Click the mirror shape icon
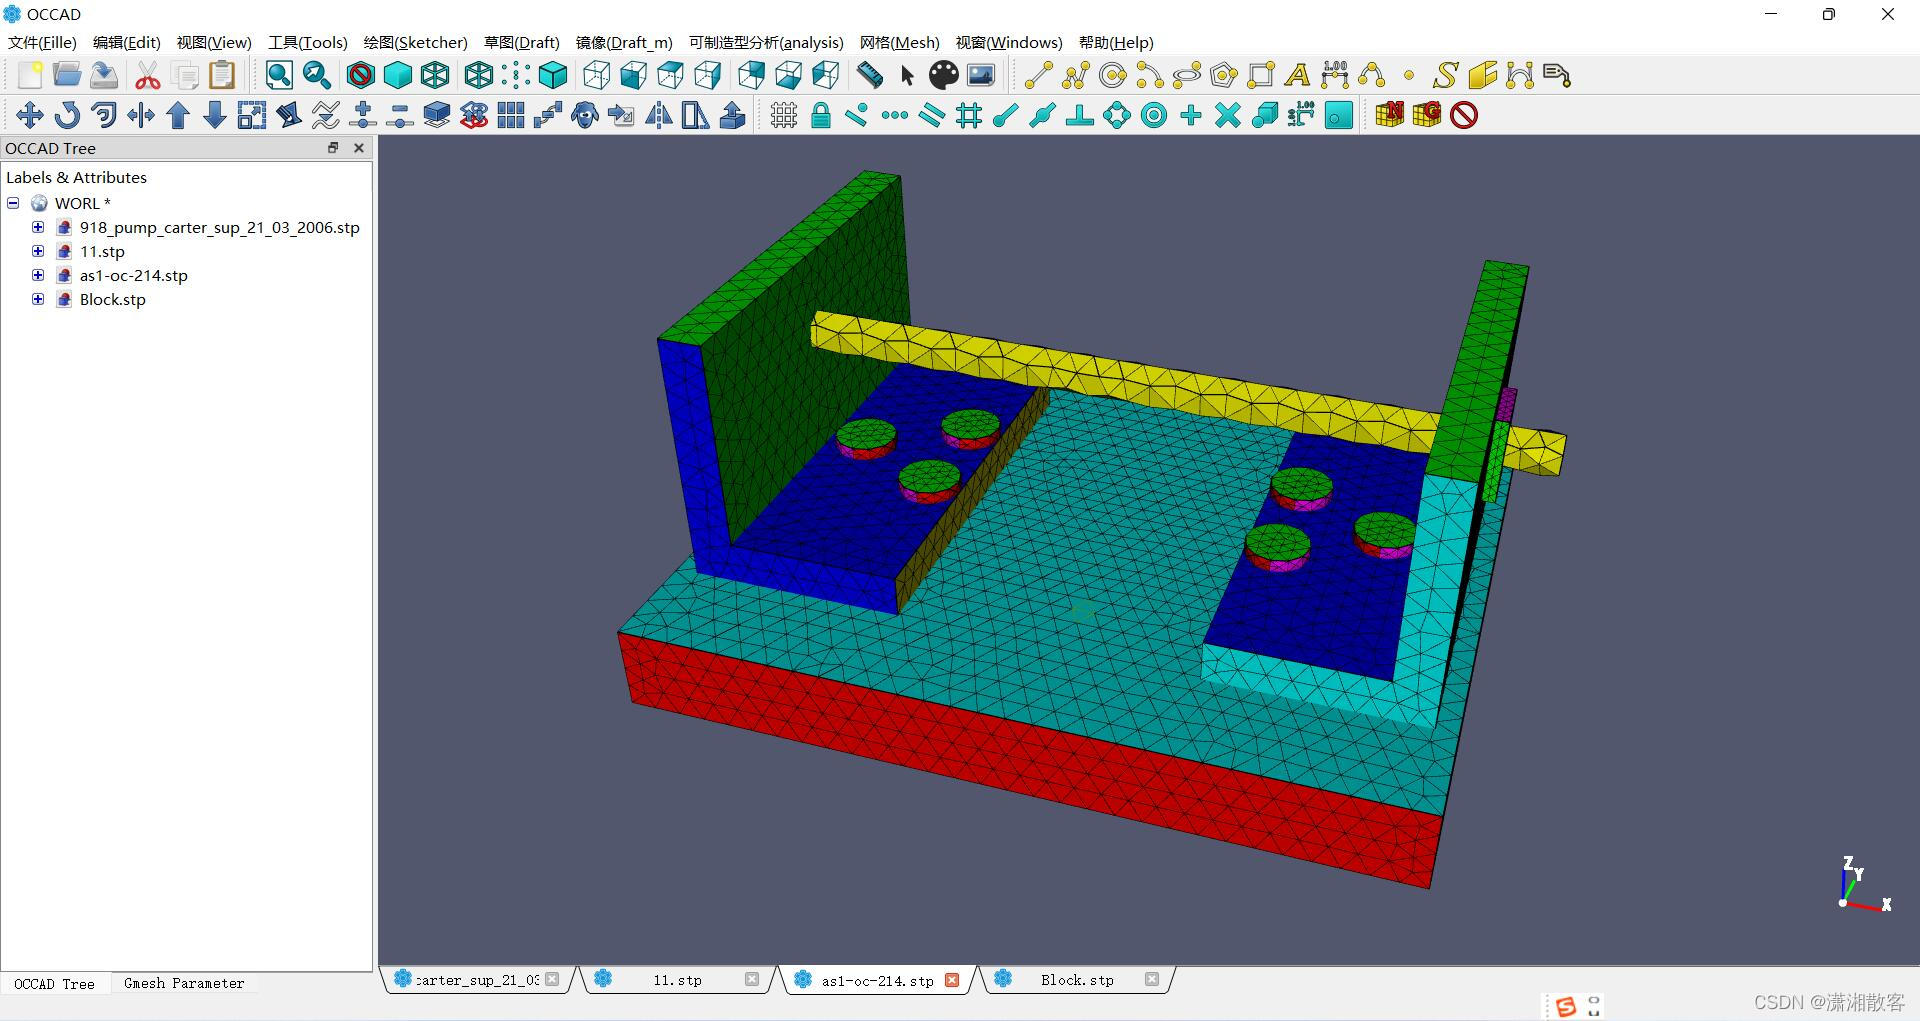The image size is (1920, 1021). [x=659, y=115]
